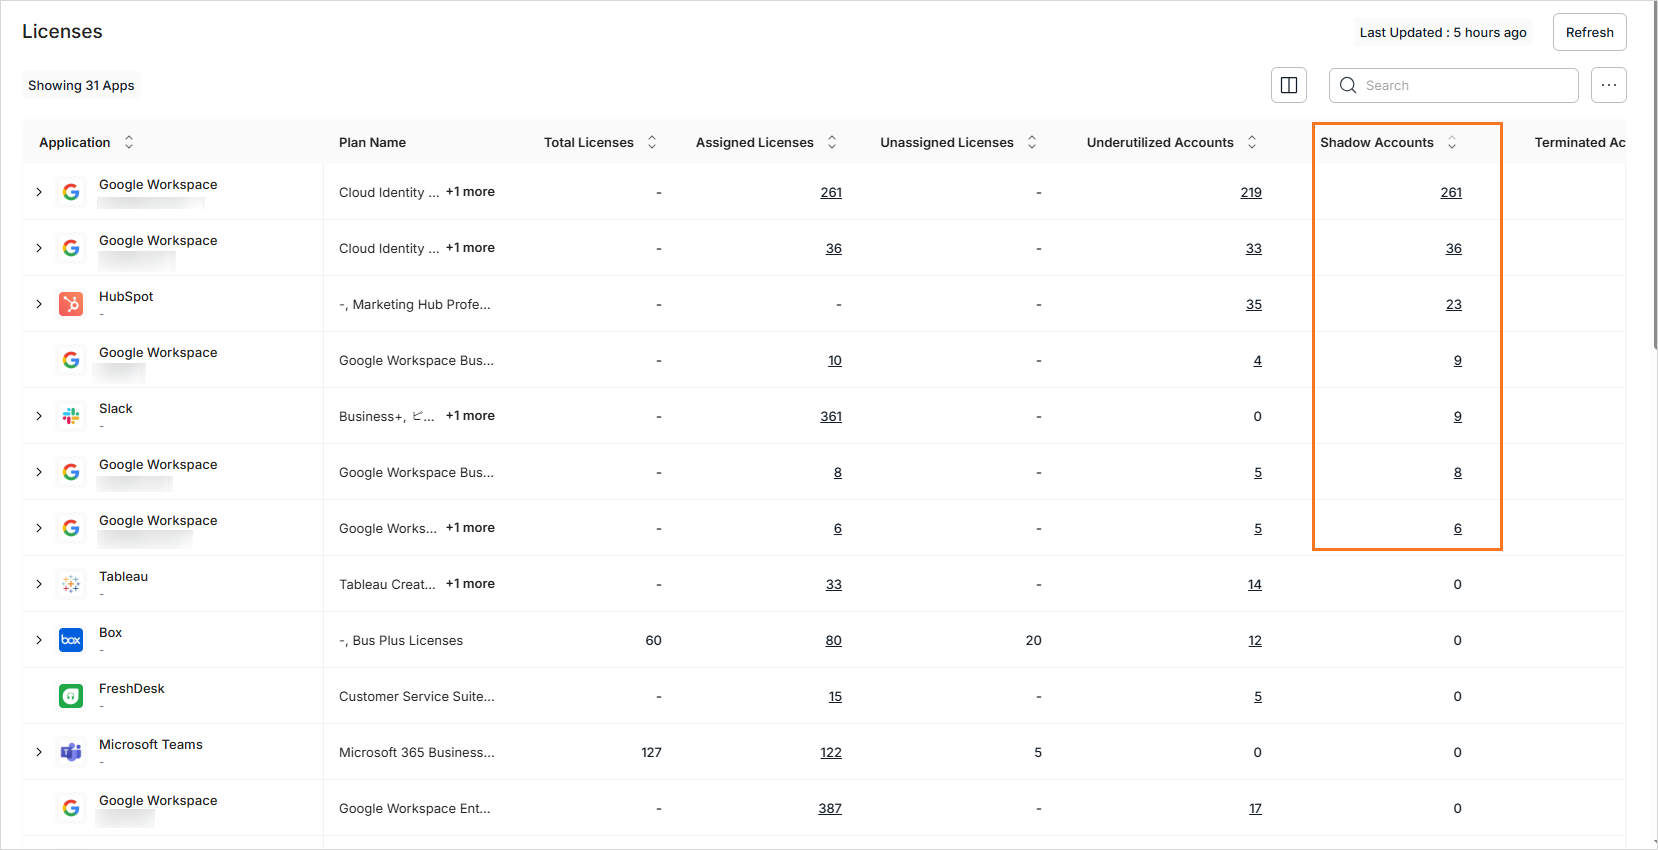The width and height of the screenshot is (1658, 850).
Task: Click Last Updated 5 hours ago label
Action: 1443,32
